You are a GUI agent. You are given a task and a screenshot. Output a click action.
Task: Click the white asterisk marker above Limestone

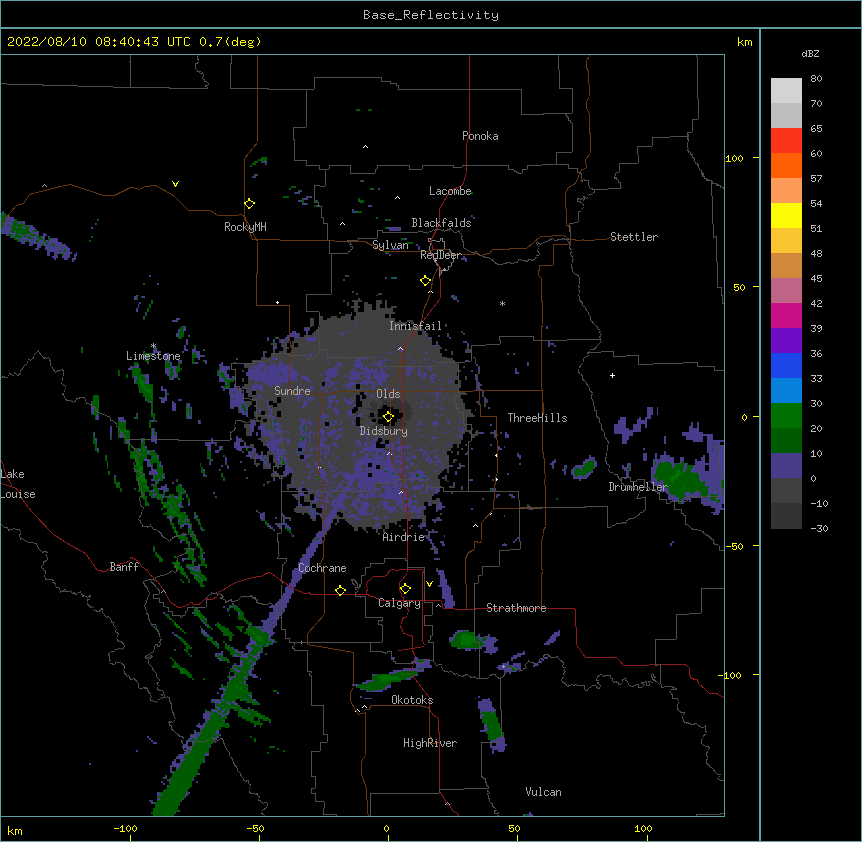click(153, 346)
